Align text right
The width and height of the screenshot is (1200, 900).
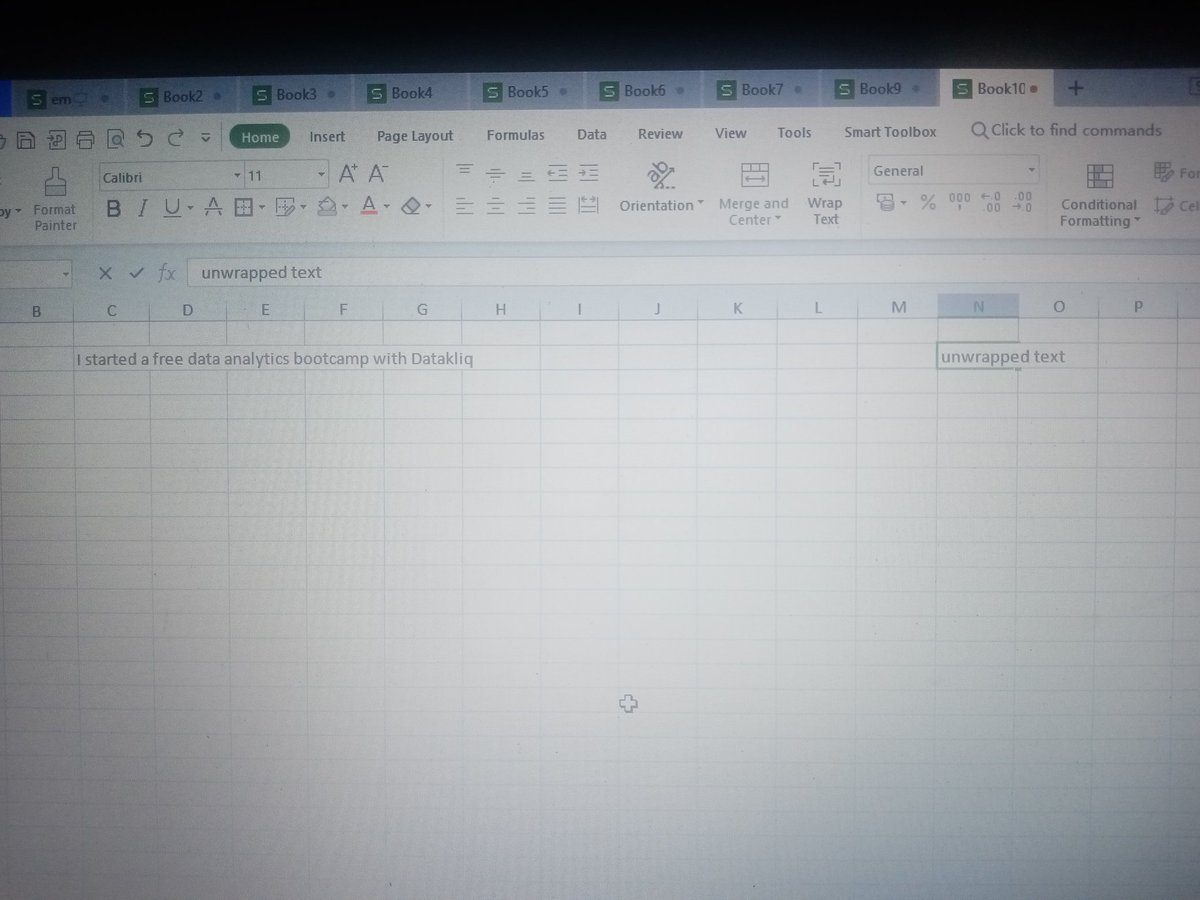tap(526, 205)
